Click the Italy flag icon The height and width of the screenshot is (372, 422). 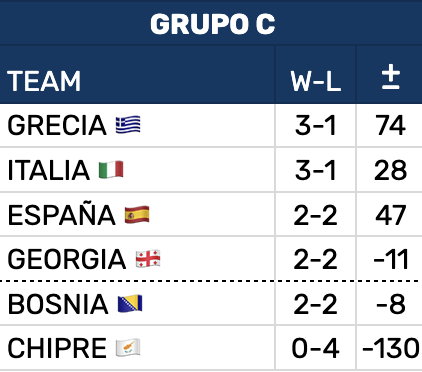pos(111,170)
